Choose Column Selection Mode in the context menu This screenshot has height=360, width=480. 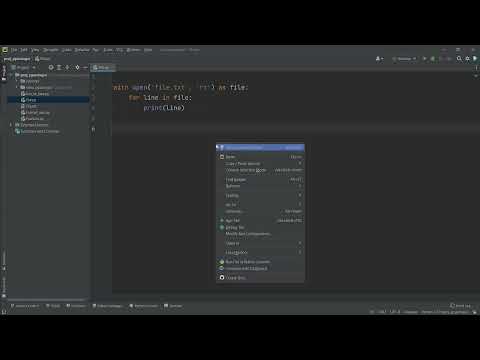click(260, 170)
